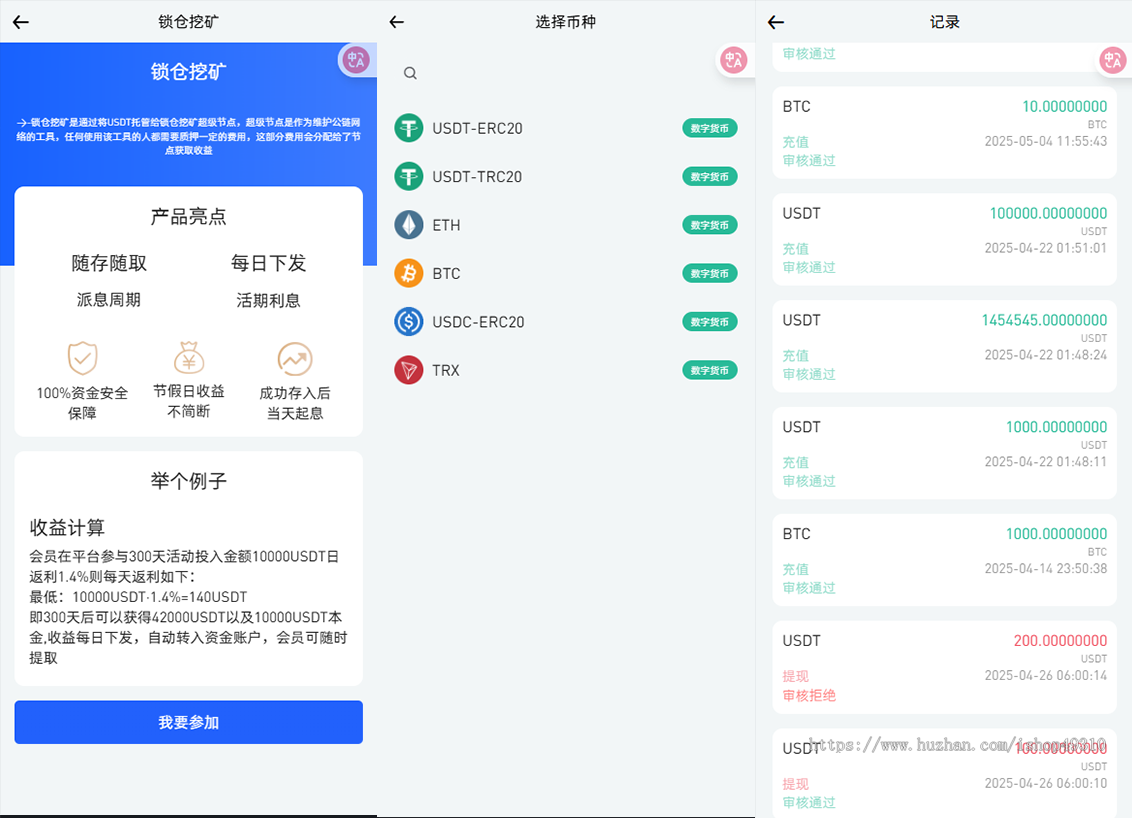Click 数字货币 tag next to USDT-ERC20

pyautogui.click(x=710, y=129)
